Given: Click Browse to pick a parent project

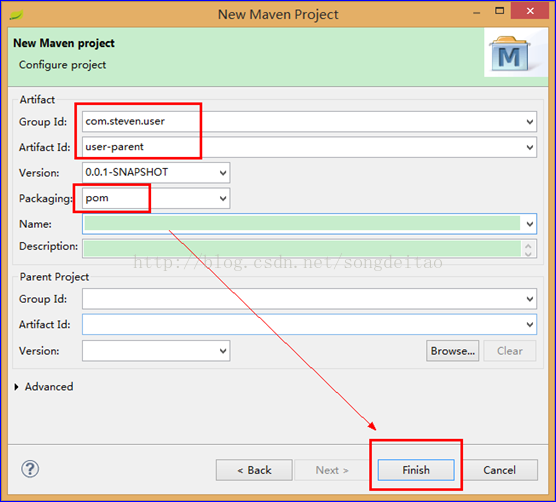Looking at the screenshot, I should pos(452,351).
